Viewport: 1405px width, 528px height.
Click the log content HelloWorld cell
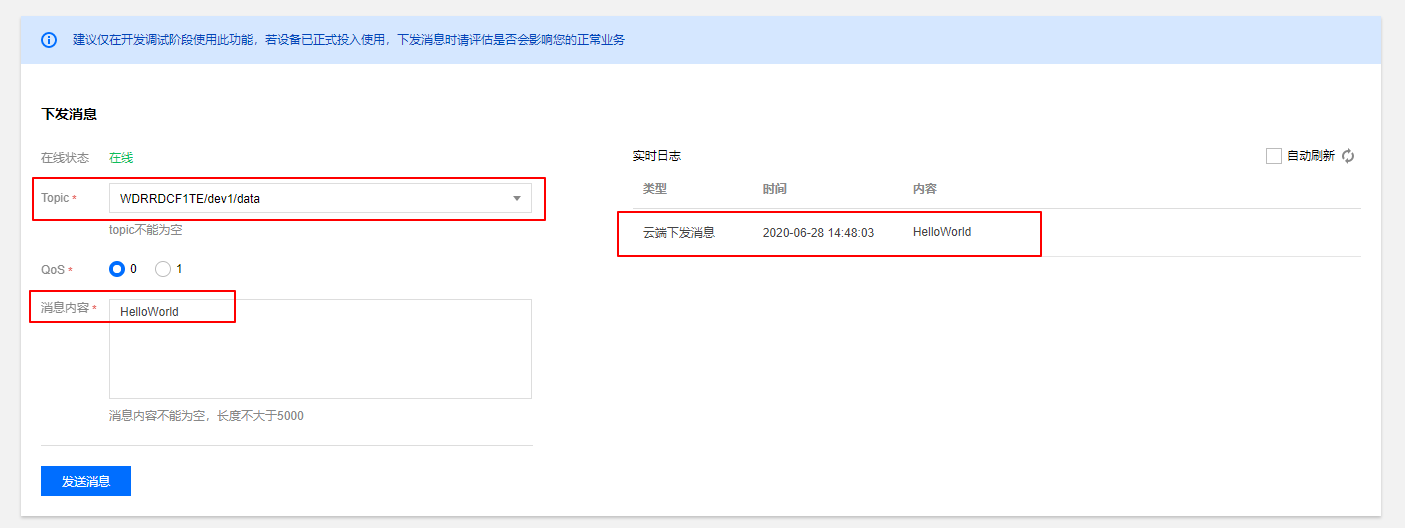(x=942, y=232)
